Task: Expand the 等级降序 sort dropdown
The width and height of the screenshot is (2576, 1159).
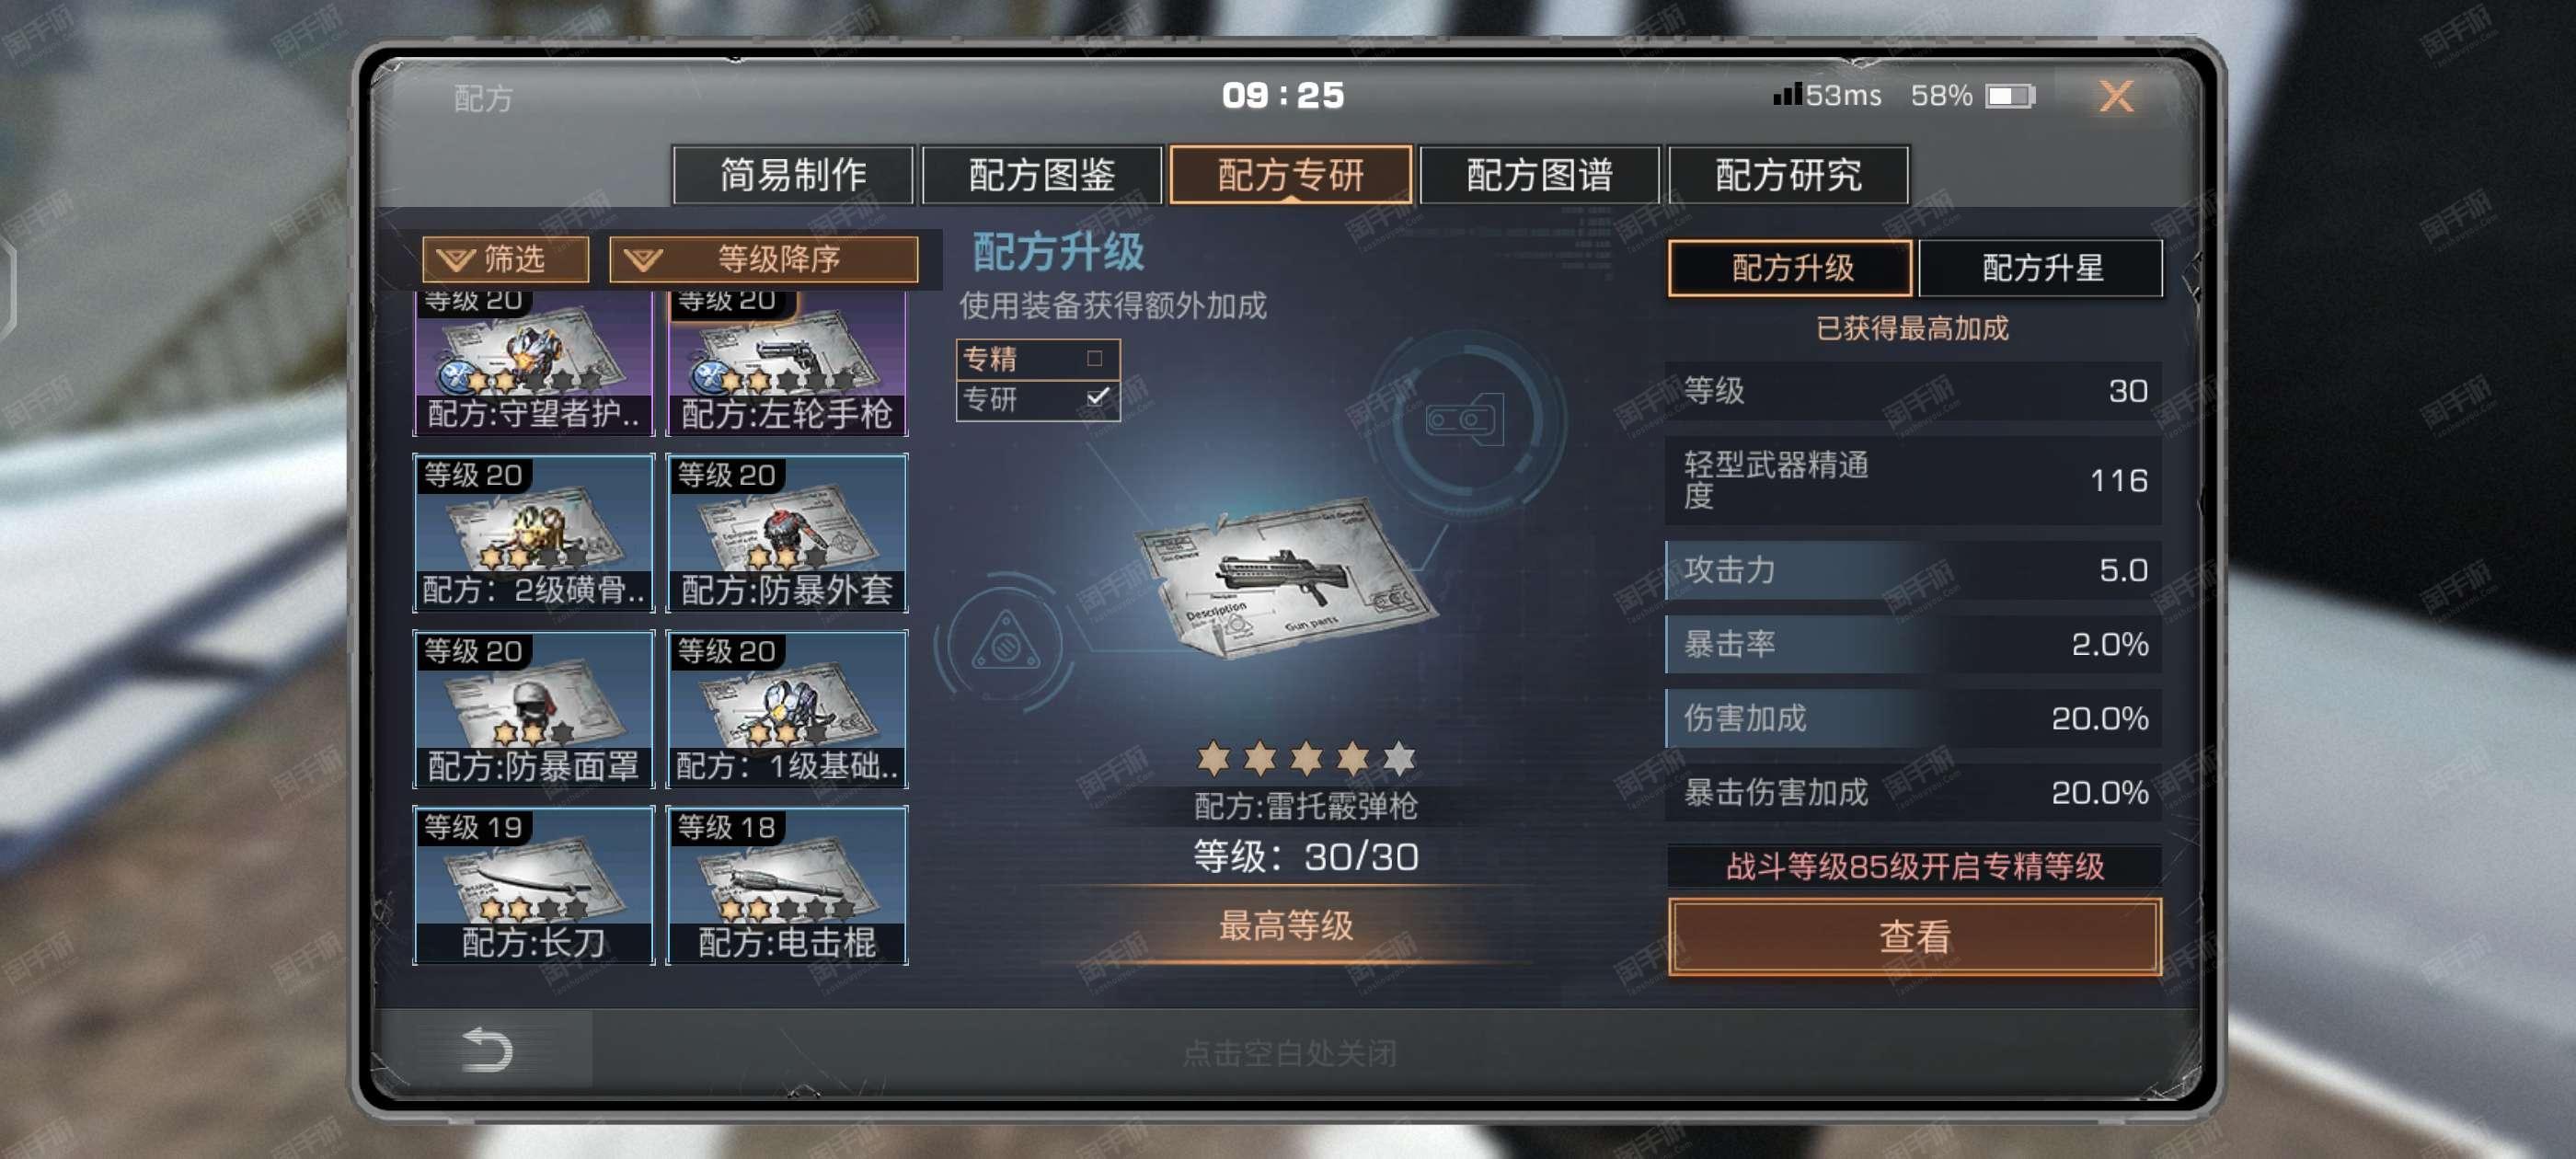Action: tap(764, 259)
